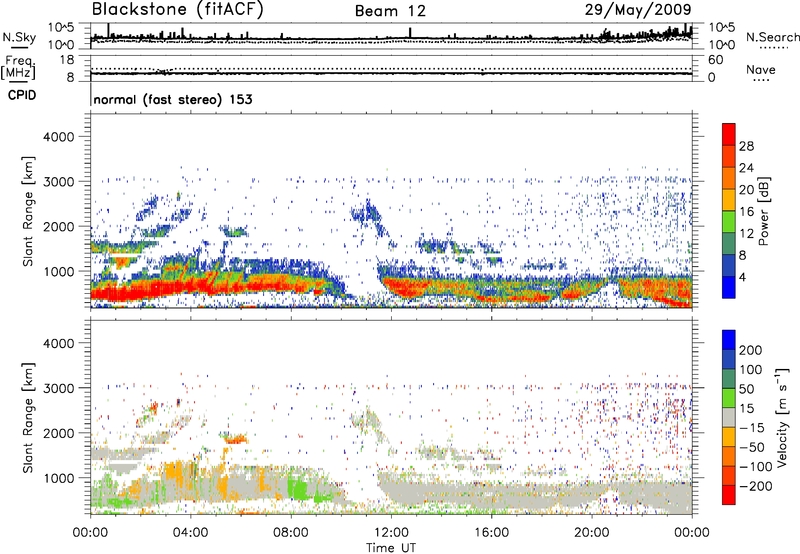Click the '12:00' time tick label
Image resolution: width=800 pixels, height=554 pixels.
[x=391, y=533]
